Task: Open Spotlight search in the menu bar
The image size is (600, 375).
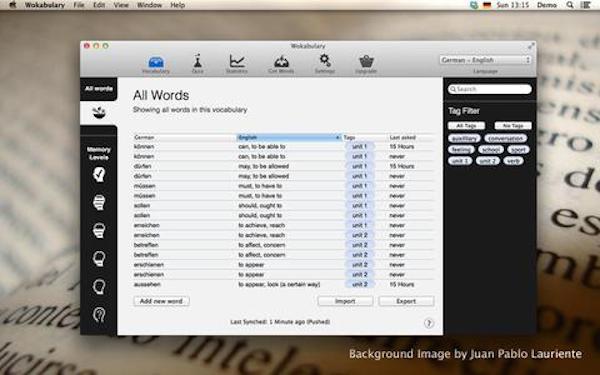Action: [570, 5]
